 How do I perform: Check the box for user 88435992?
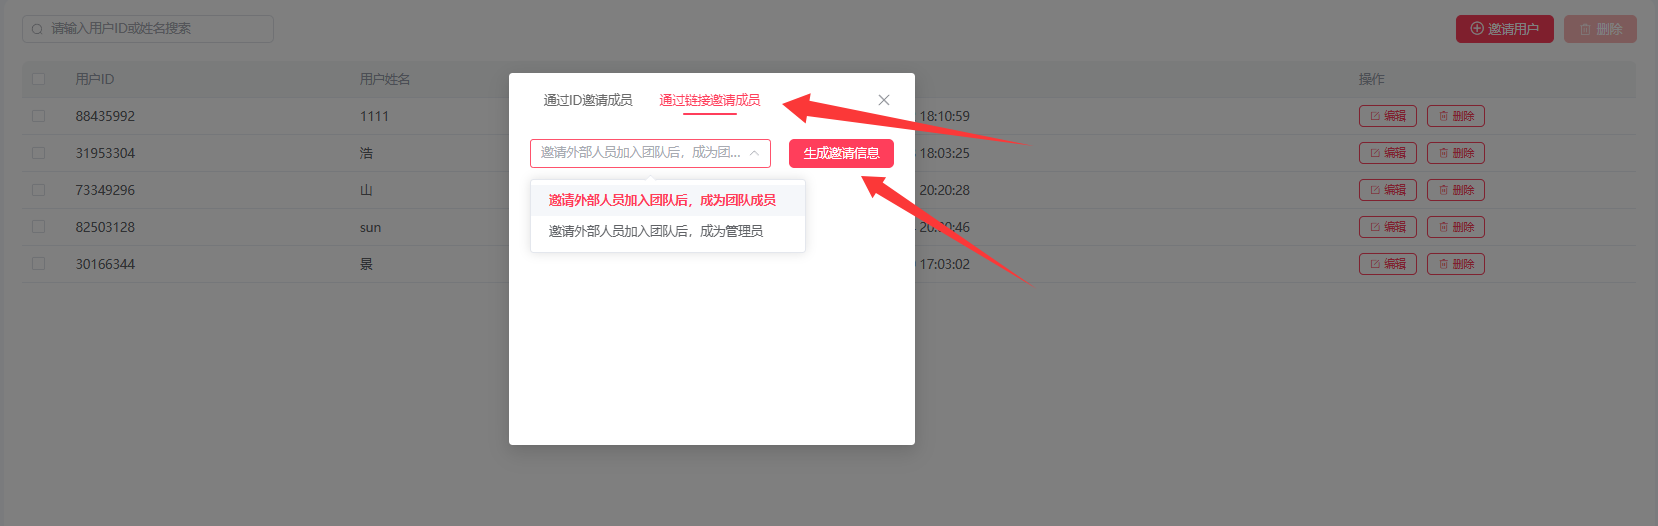[39, 116]
